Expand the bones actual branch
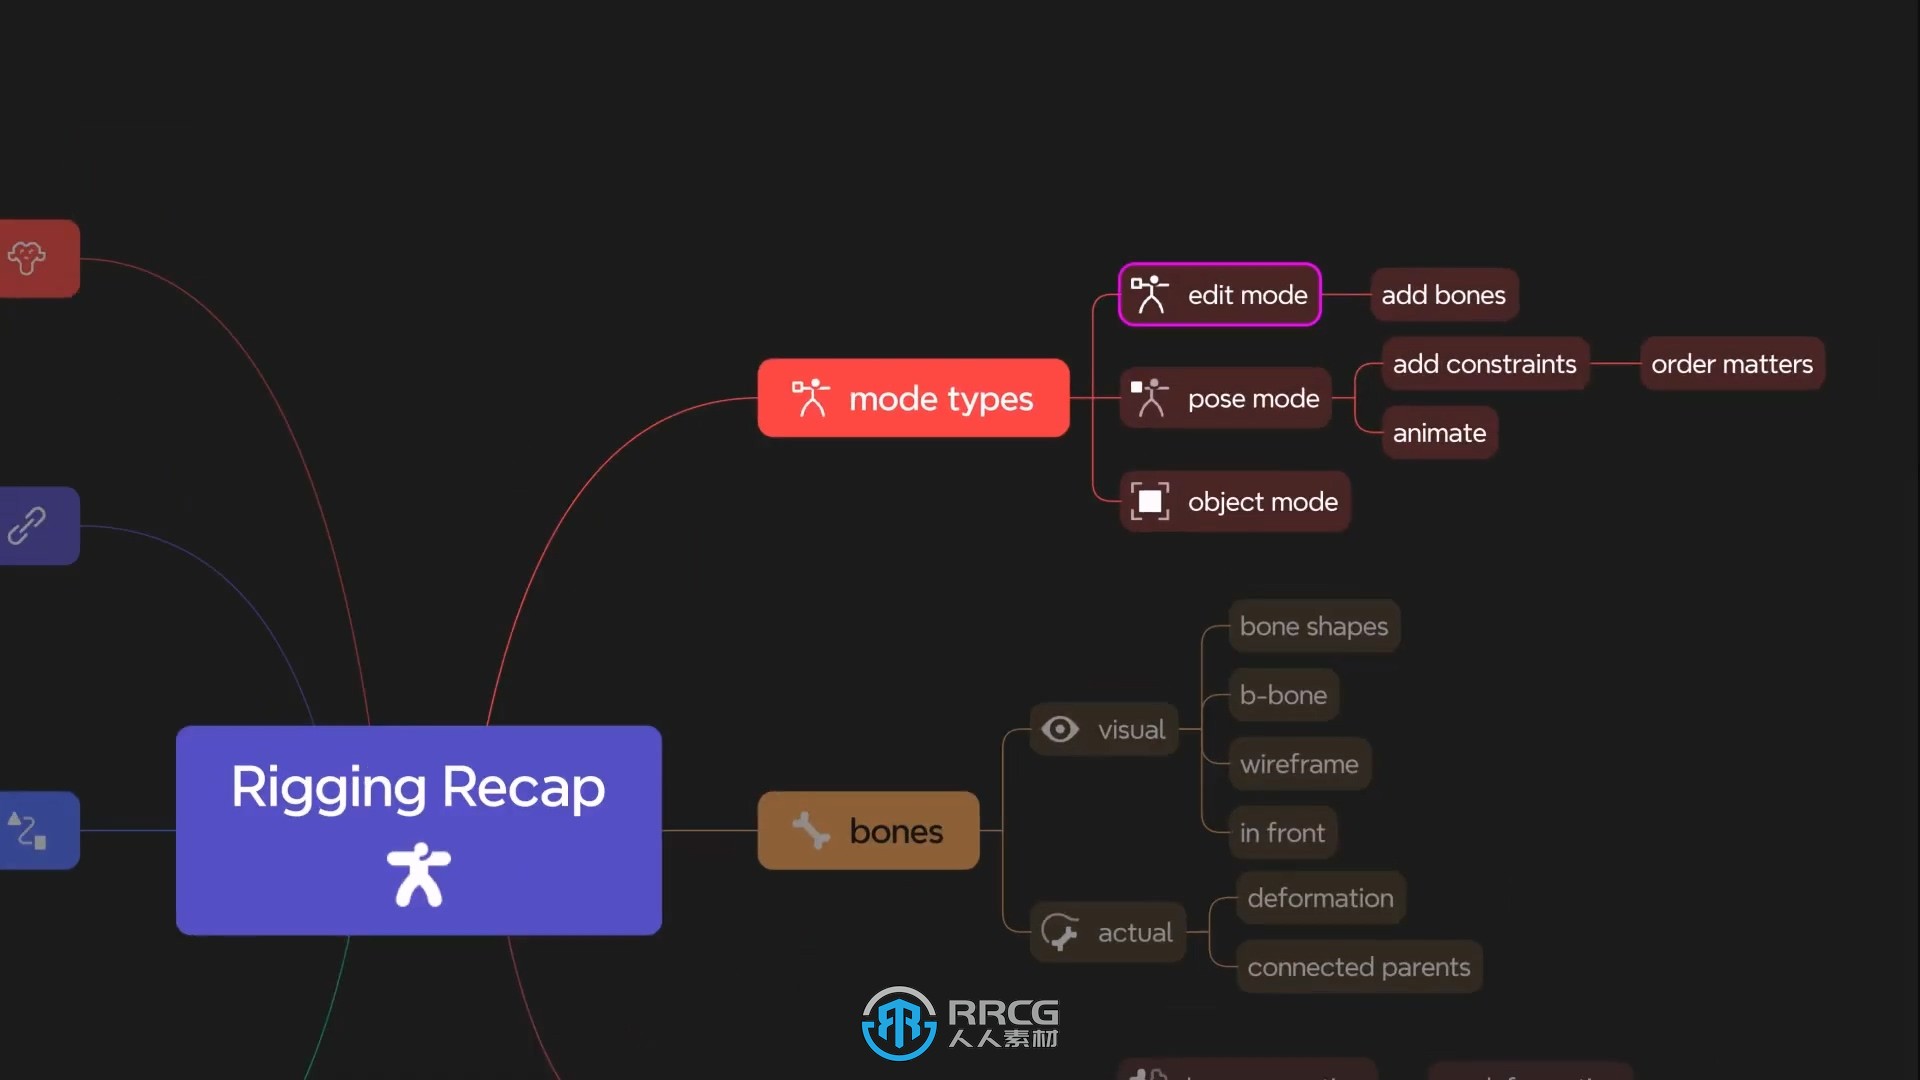 (1106, 932)
